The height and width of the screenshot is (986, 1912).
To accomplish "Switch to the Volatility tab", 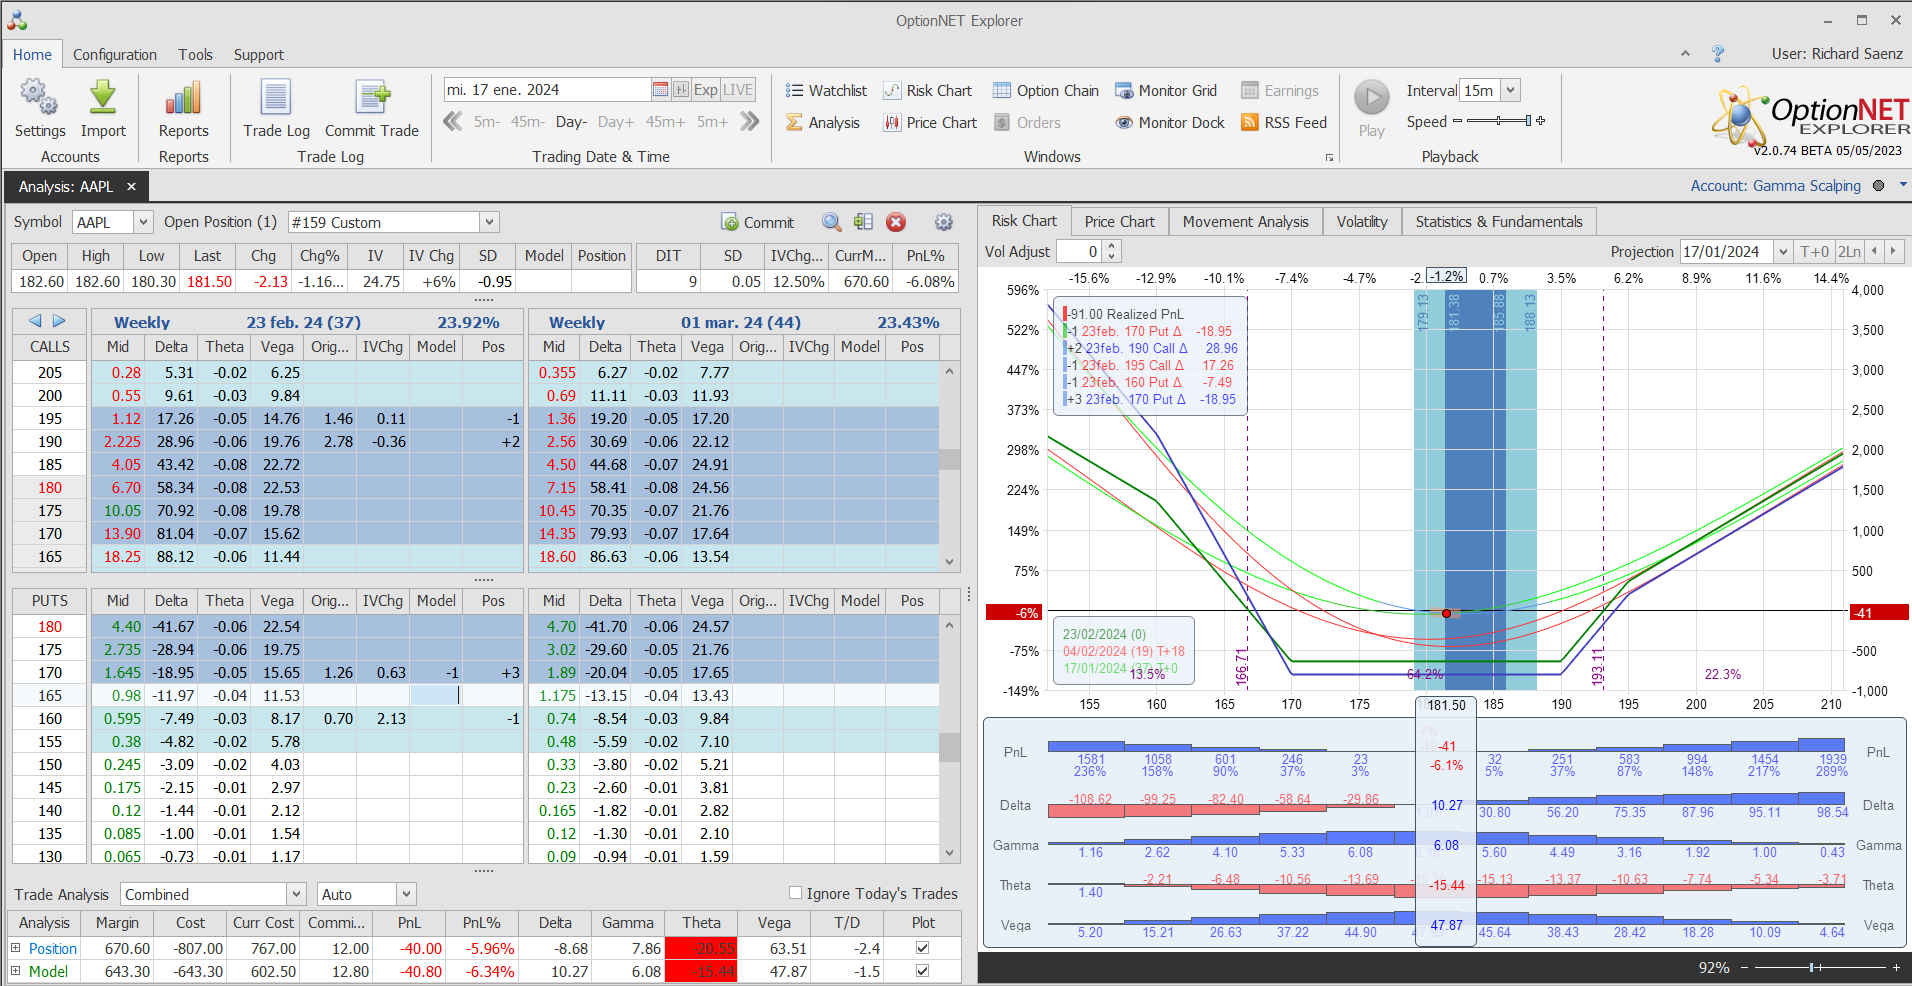I will pyautogui.click(x=1362, y=222).
